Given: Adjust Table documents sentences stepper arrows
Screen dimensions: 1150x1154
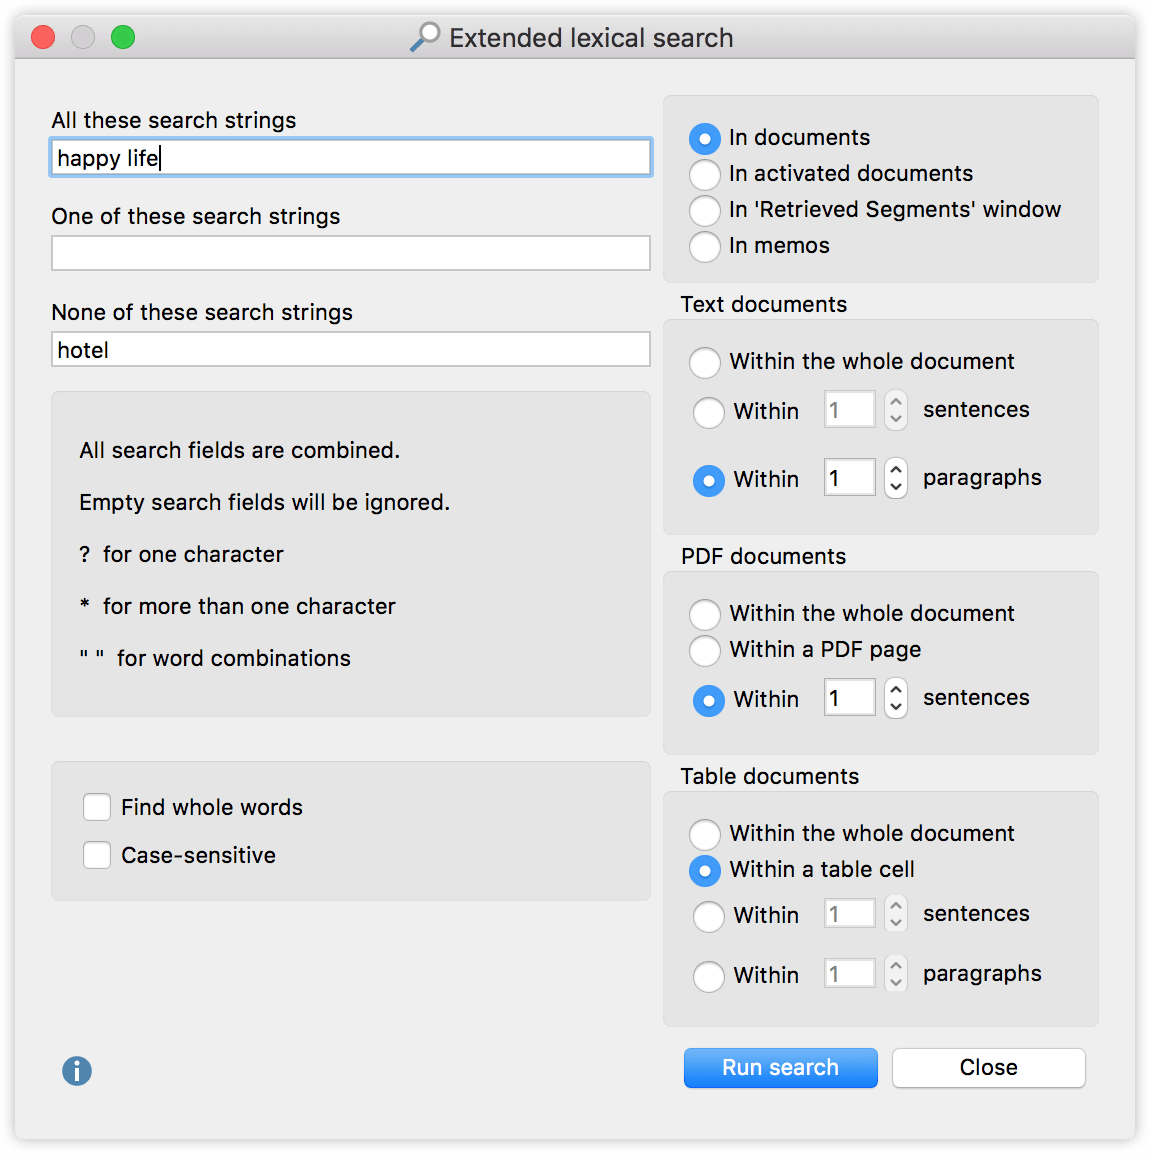Looking at the screenshot, I should (x=895, y=914).
